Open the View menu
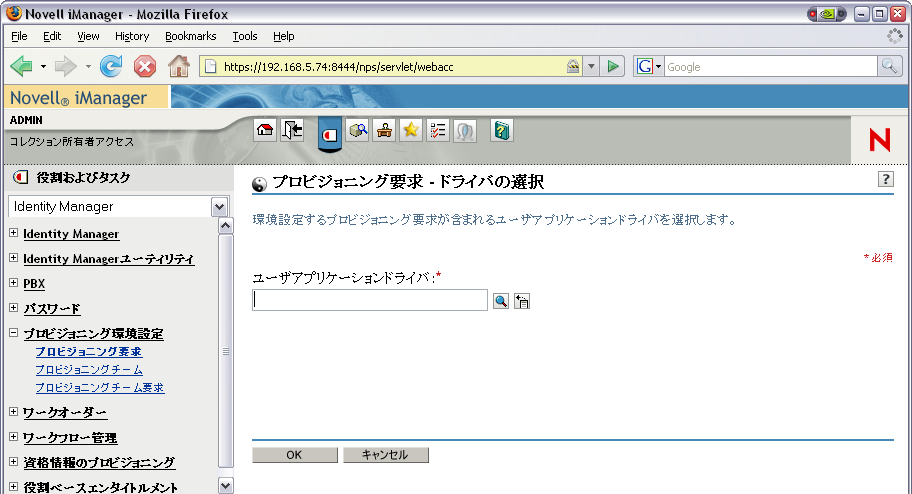The width and height of the screenshot is (912, 494). [x=88, y=36]
